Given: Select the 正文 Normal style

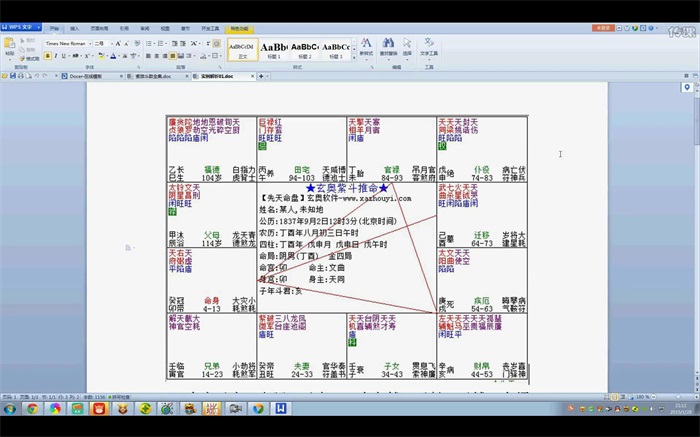Looking at the screenshot, I should pyautogui.click(x=242, y=49).
